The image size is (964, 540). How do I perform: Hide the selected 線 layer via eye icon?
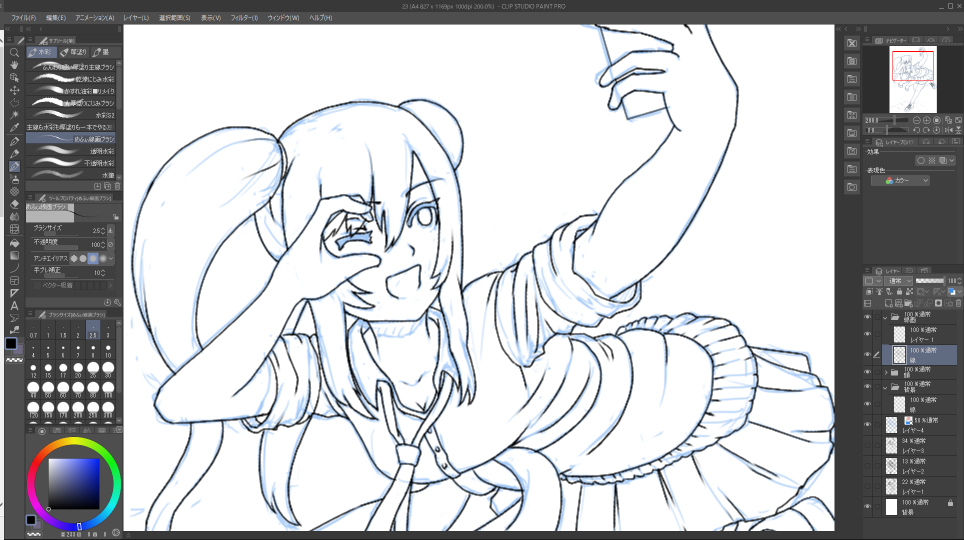(867, 354)
